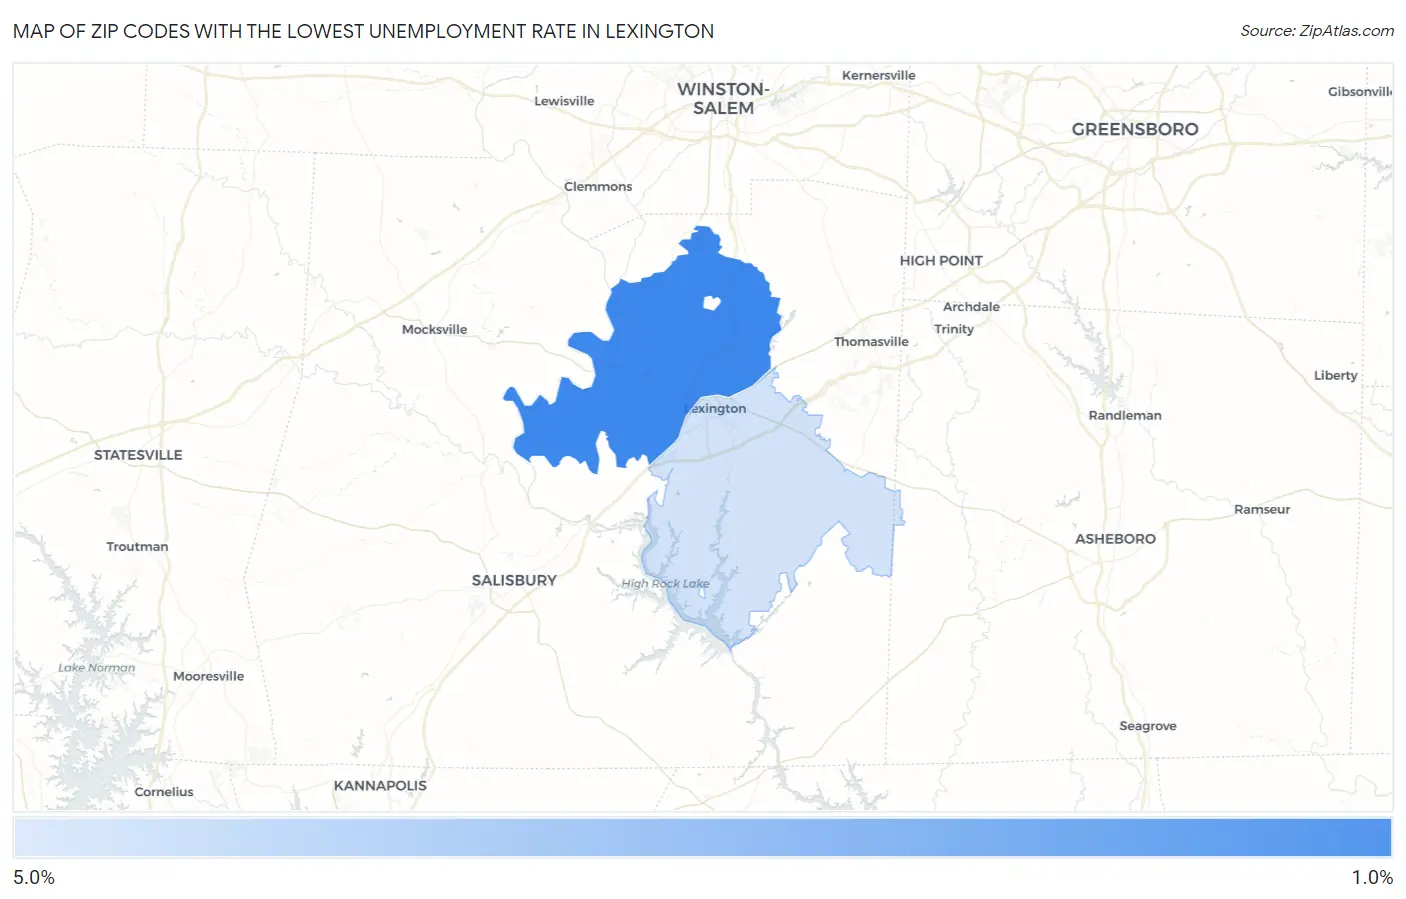
Task: Click the HIGH POINT map label
Action: 941,260
